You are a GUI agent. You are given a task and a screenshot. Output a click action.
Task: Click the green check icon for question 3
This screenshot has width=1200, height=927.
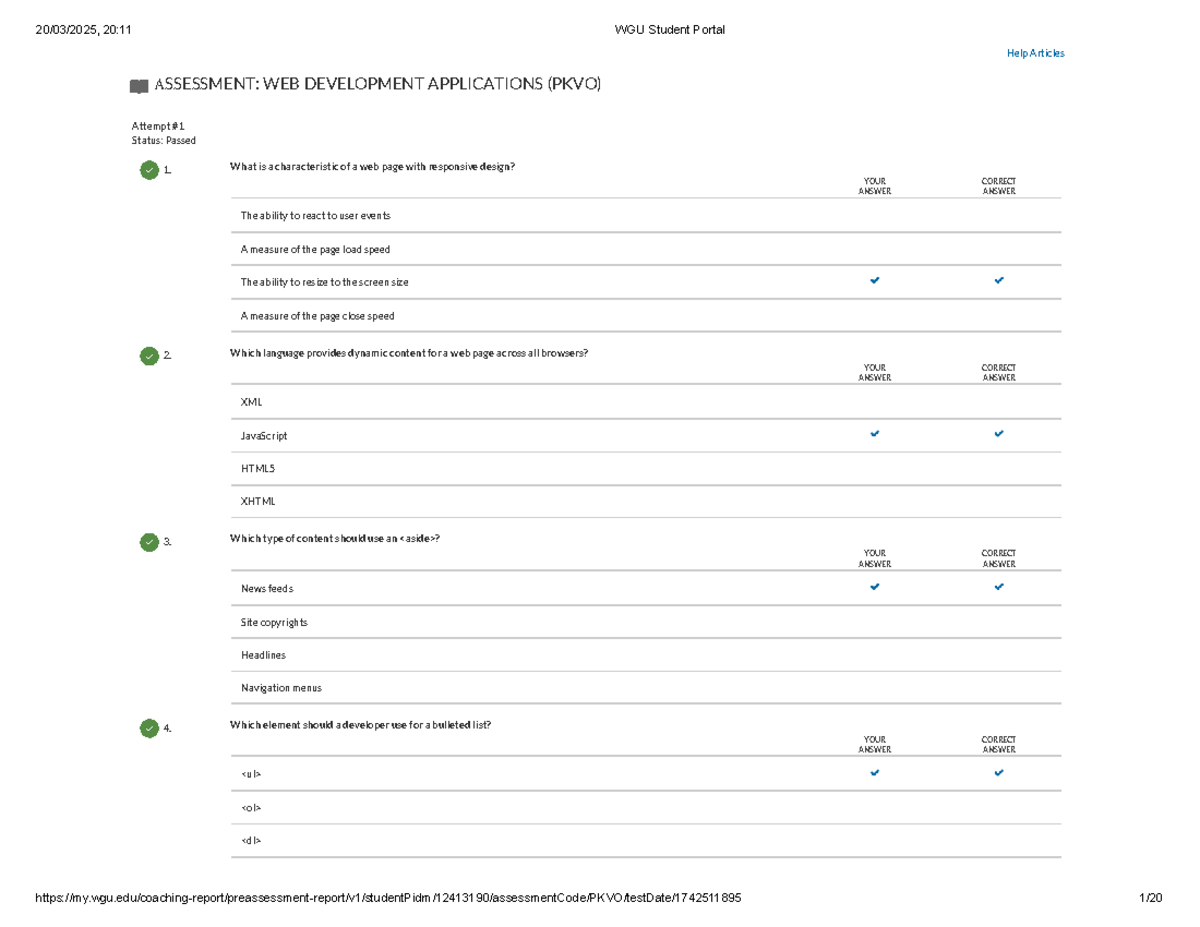pos(149,542)
